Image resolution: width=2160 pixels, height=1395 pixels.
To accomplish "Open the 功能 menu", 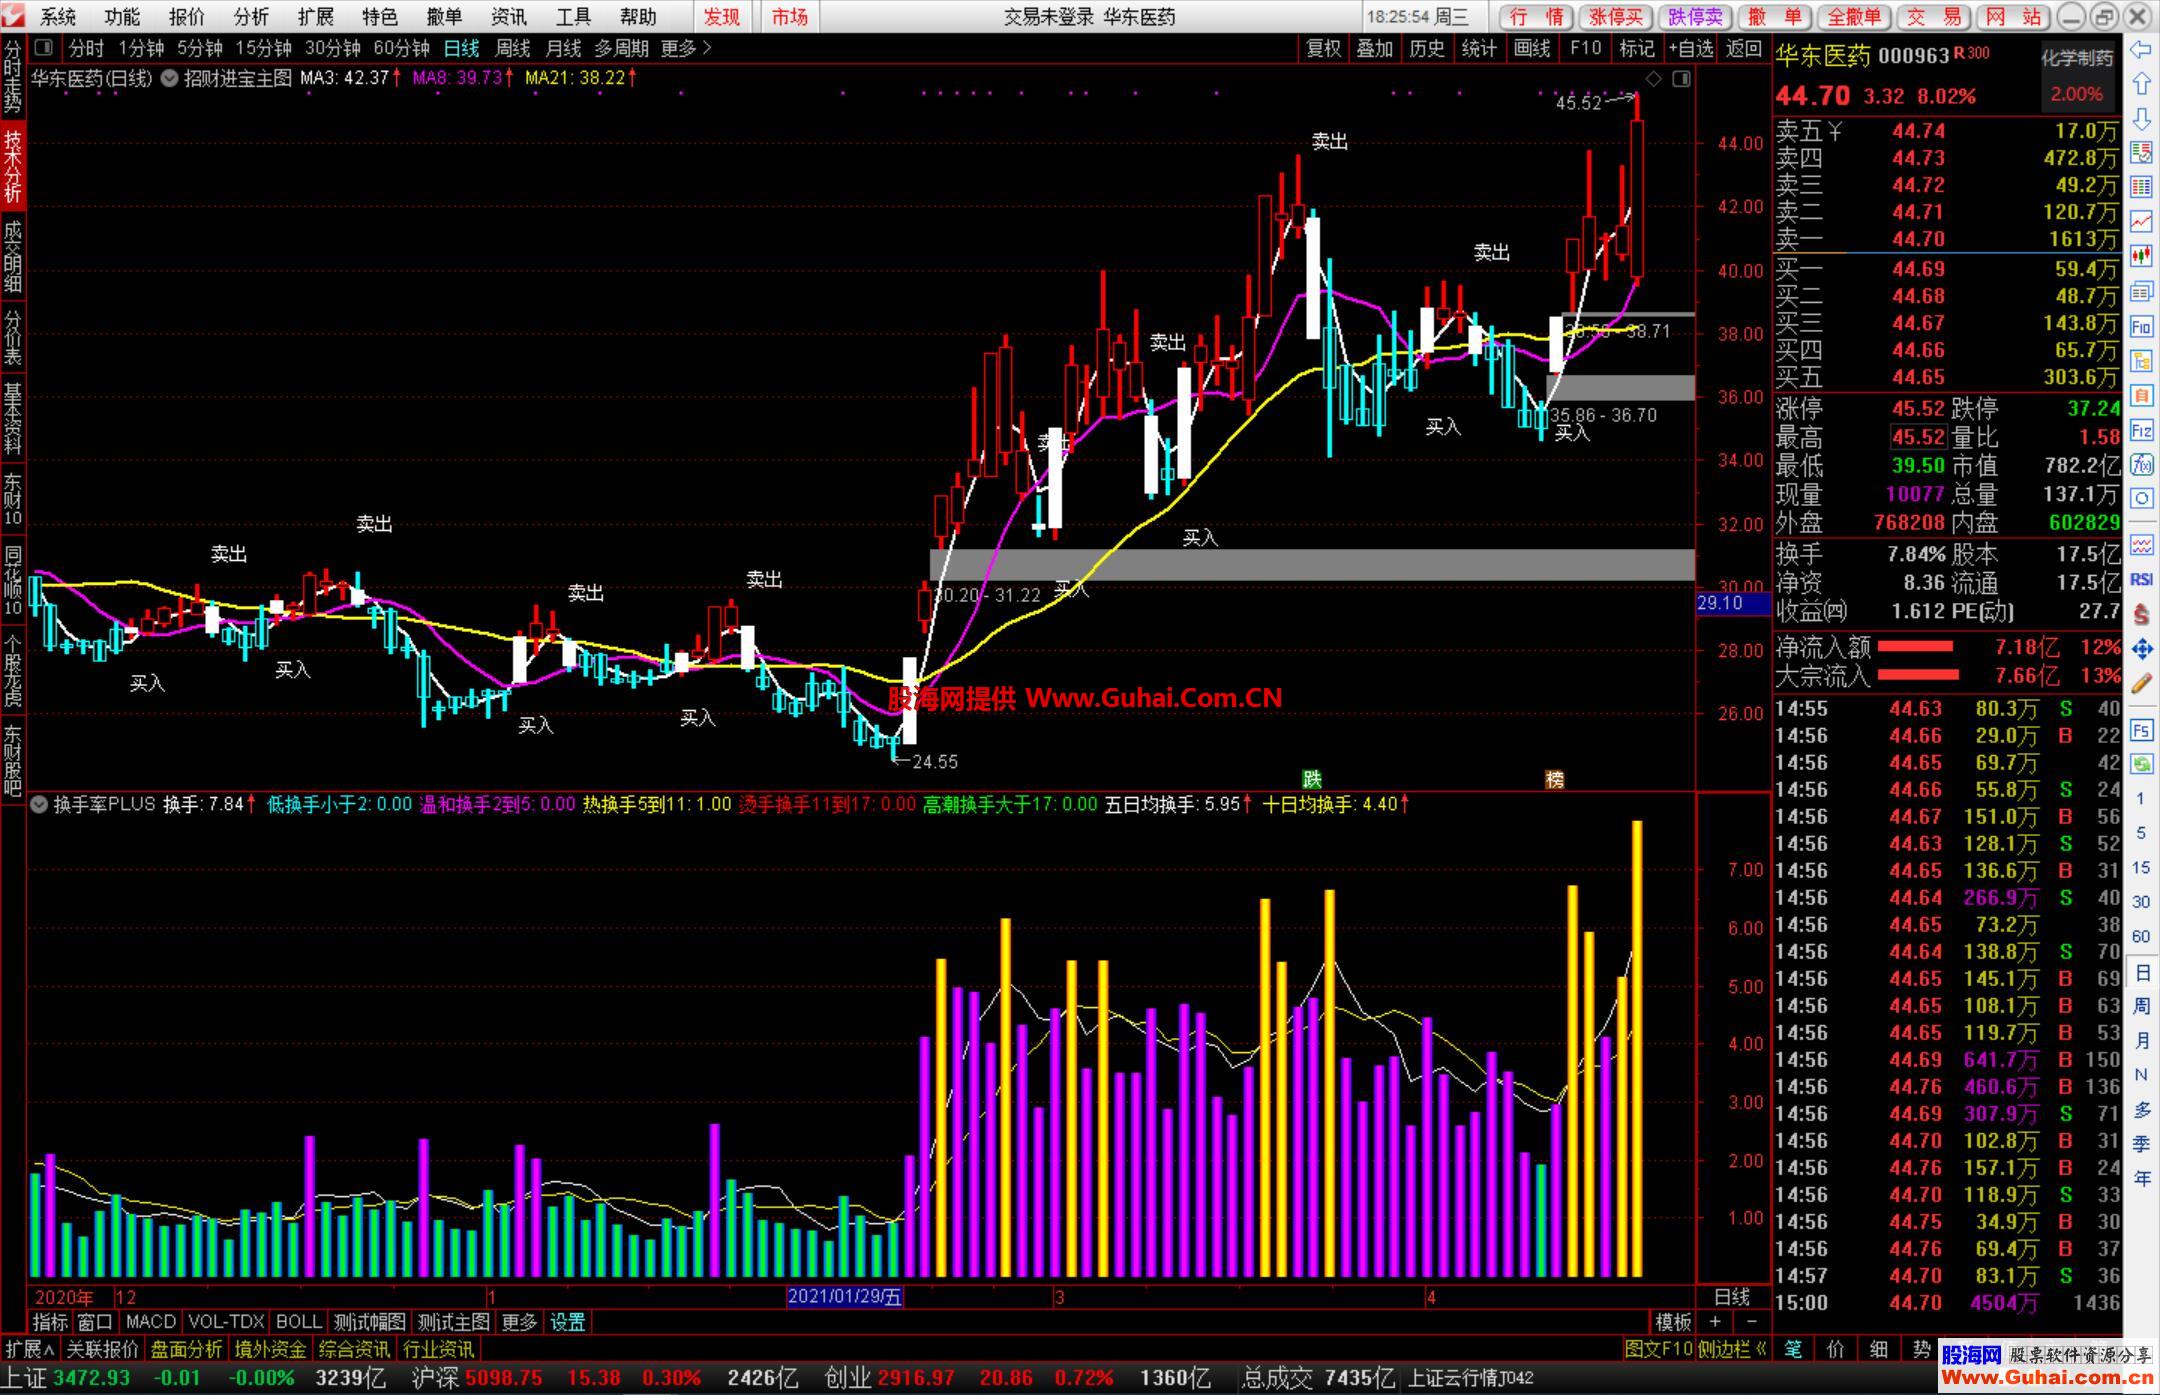I will [122, 16].
